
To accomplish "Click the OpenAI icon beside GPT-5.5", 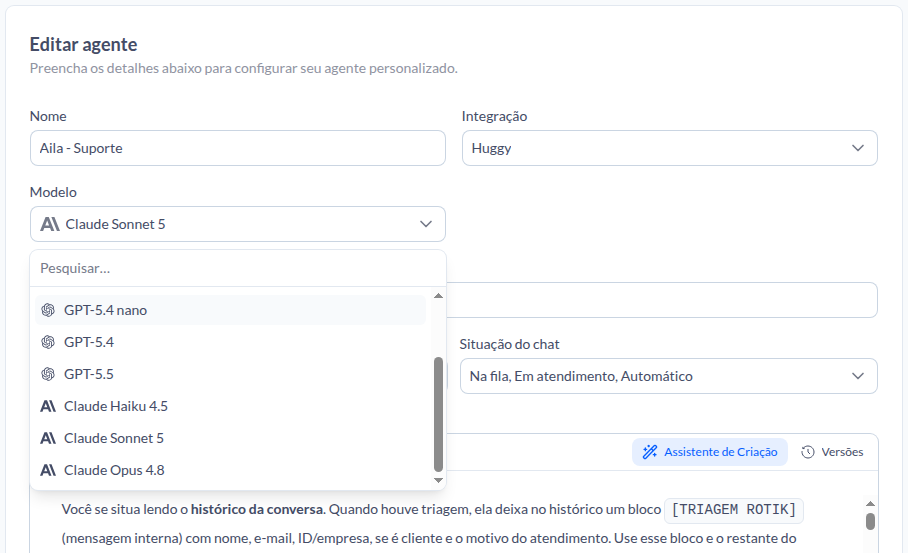I will click(x=48, y=374).
